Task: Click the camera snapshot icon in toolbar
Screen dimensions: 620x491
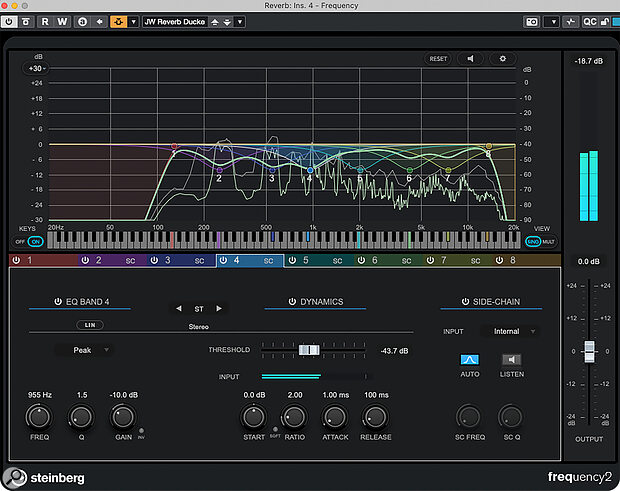Action: (x=532, y=22)
